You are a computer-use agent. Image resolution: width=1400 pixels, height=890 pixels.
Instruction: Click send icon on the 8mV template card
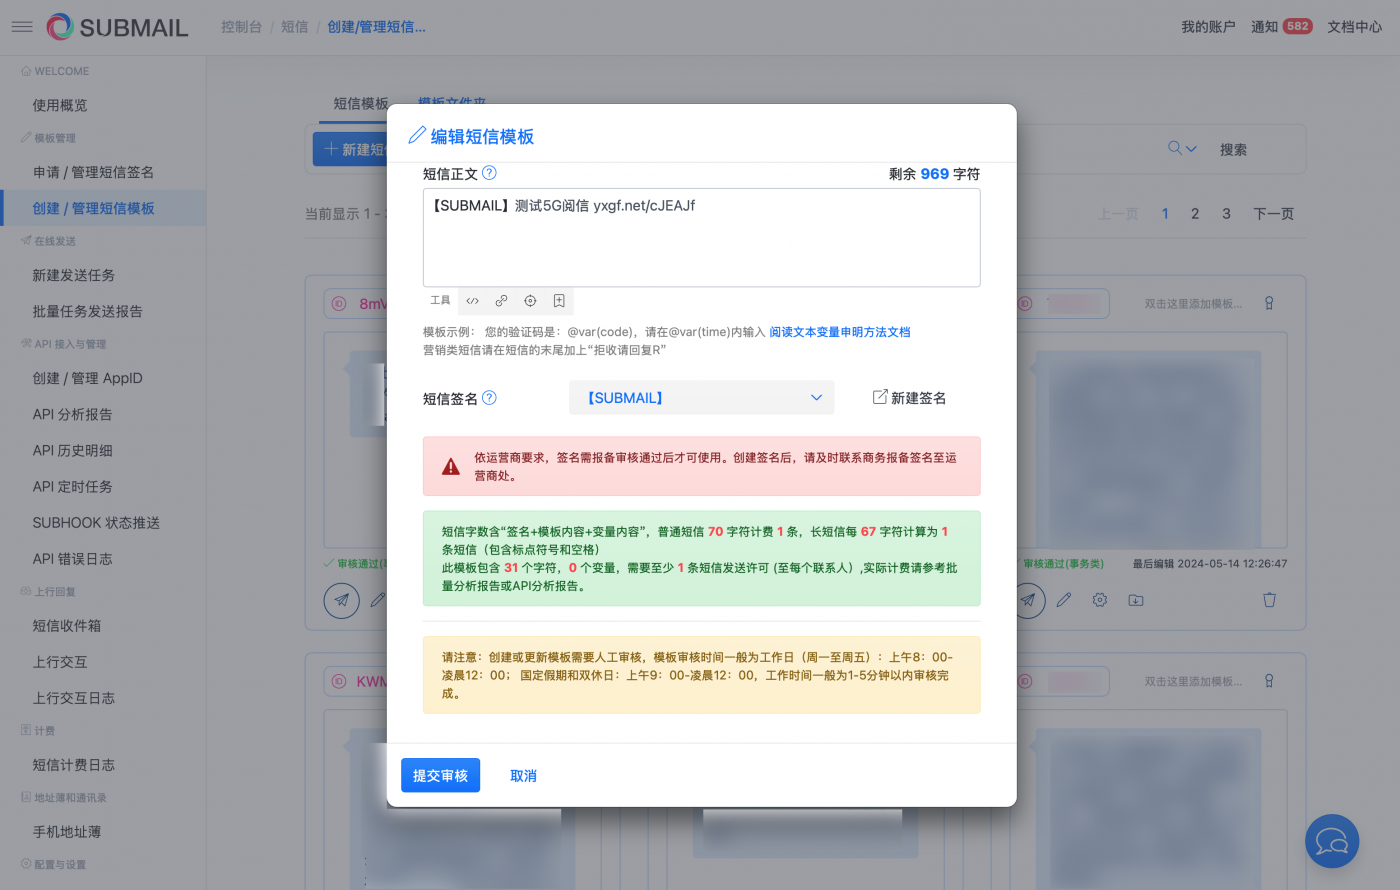click(341, 600)
